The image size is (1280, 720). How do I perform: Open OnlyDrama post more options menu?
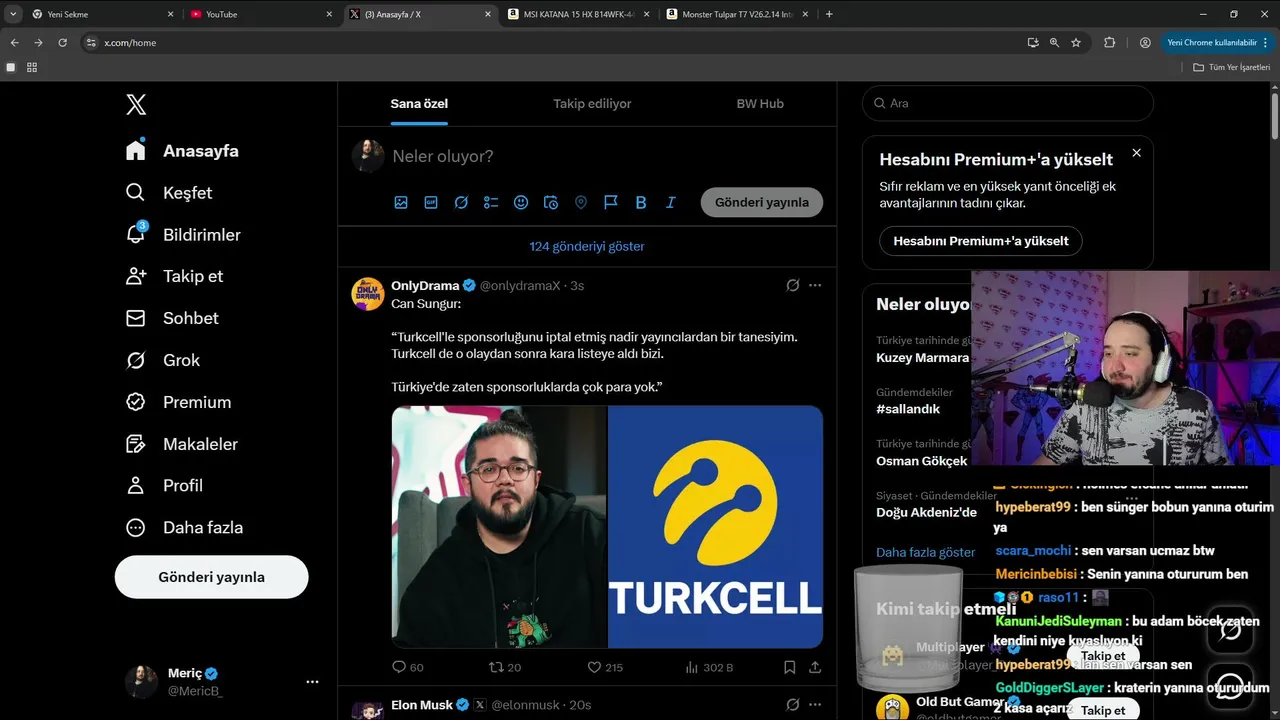[815, 285]
